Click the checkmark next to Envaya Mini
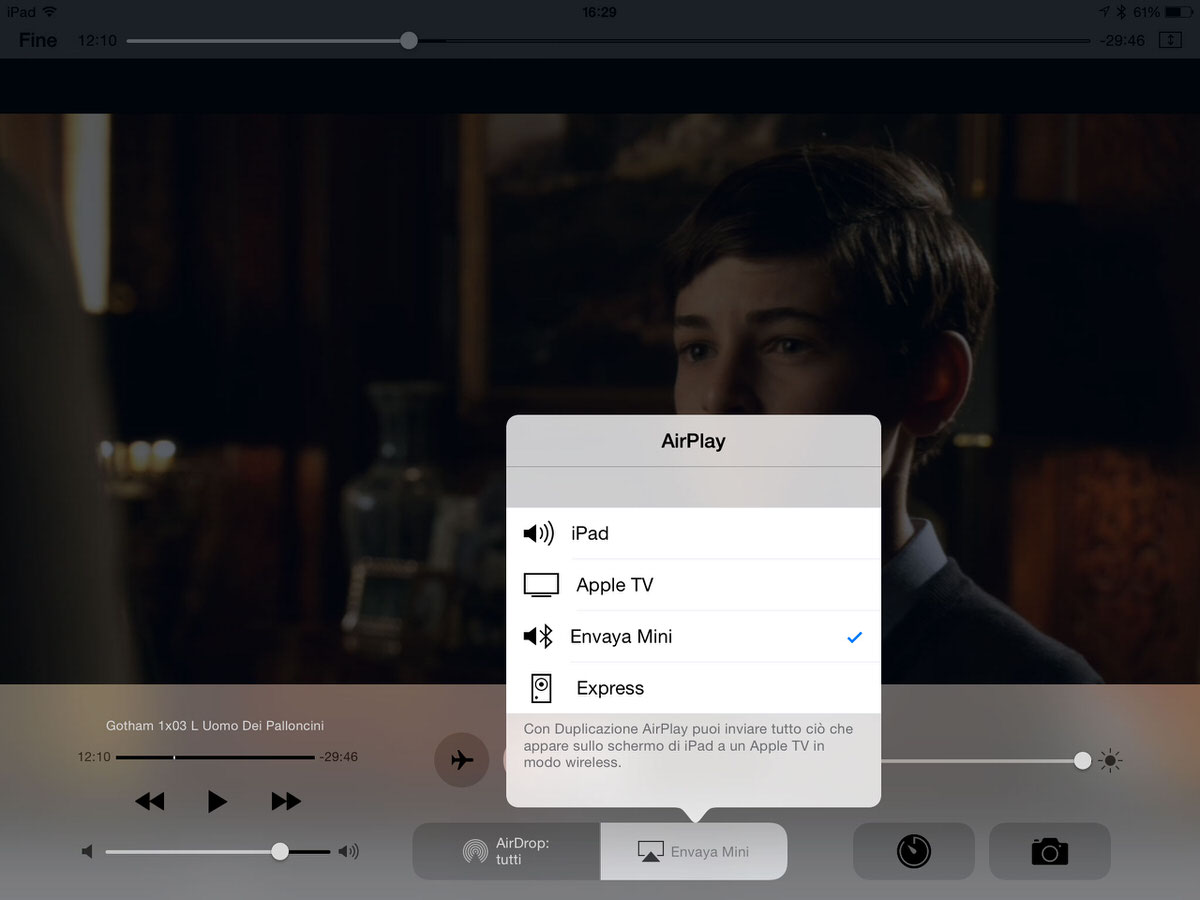Viewport: 1200px width, 900px height. tap(854, 637)
